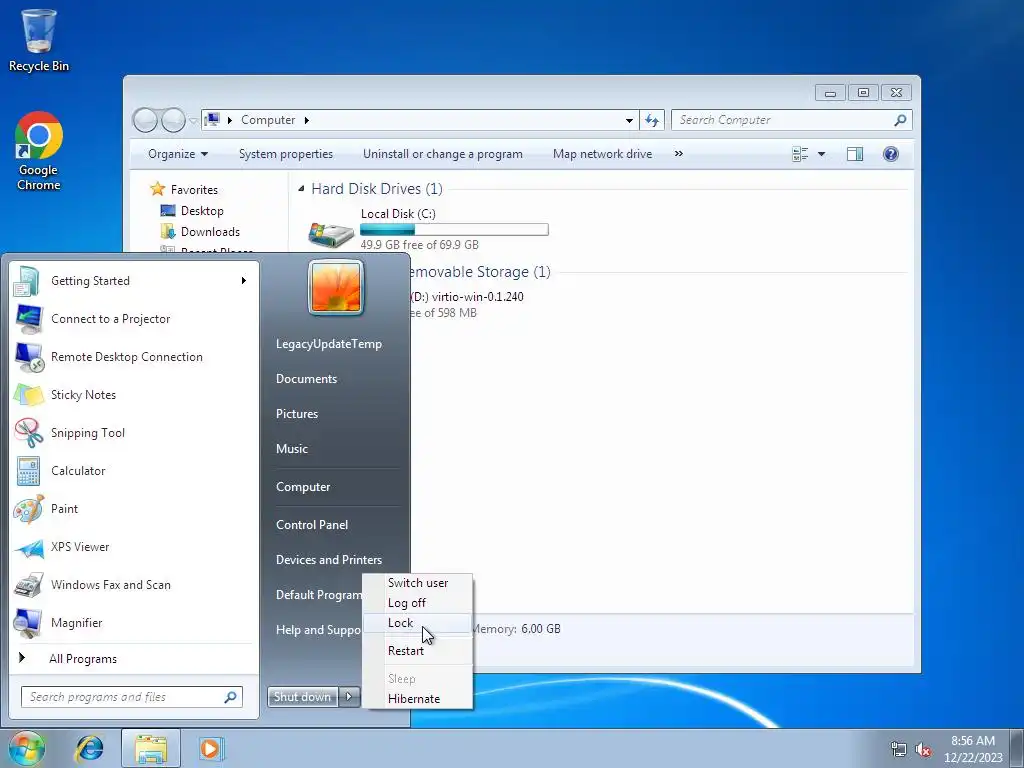This screenshot has width=1024, height=768.
Task: Open Control Panel from Start menu
Action: coord(312,525)
